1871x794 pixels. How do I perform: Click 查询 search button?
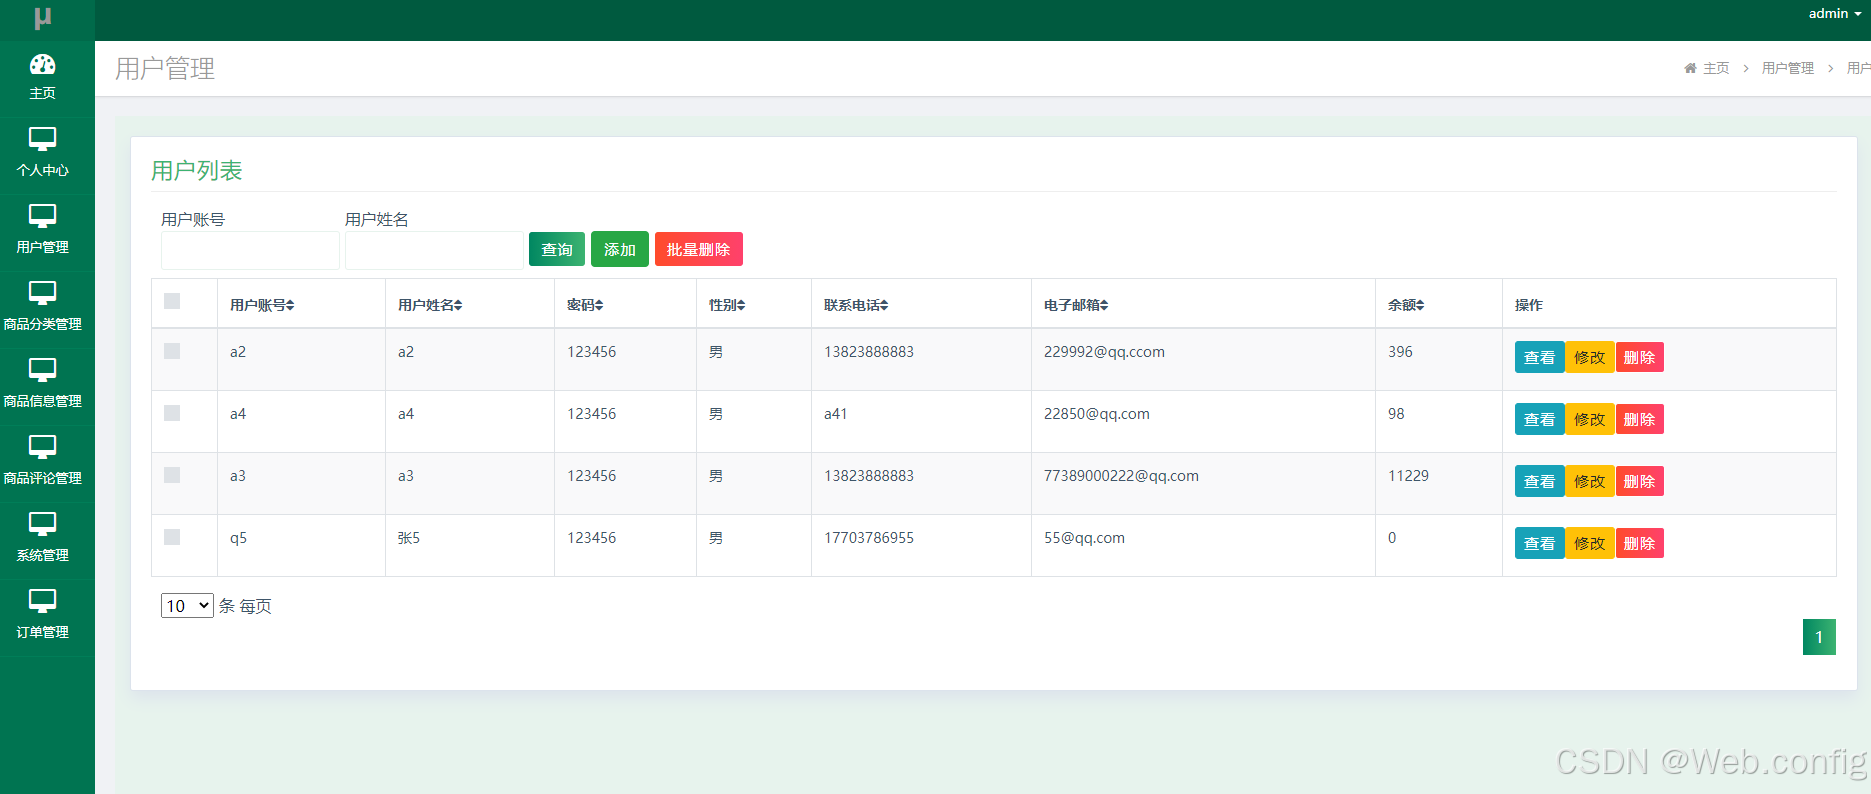pos(557,249)
